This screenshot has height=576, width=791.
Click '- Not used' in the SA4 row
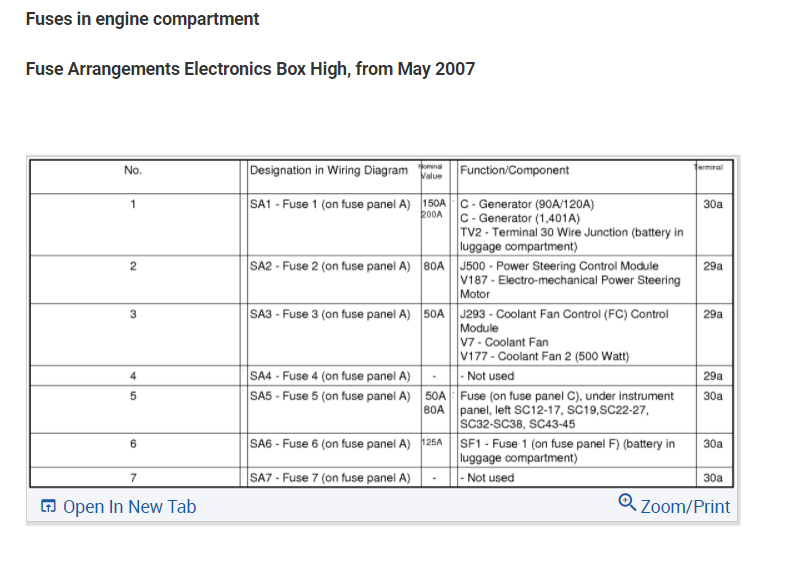coord(487,376)
